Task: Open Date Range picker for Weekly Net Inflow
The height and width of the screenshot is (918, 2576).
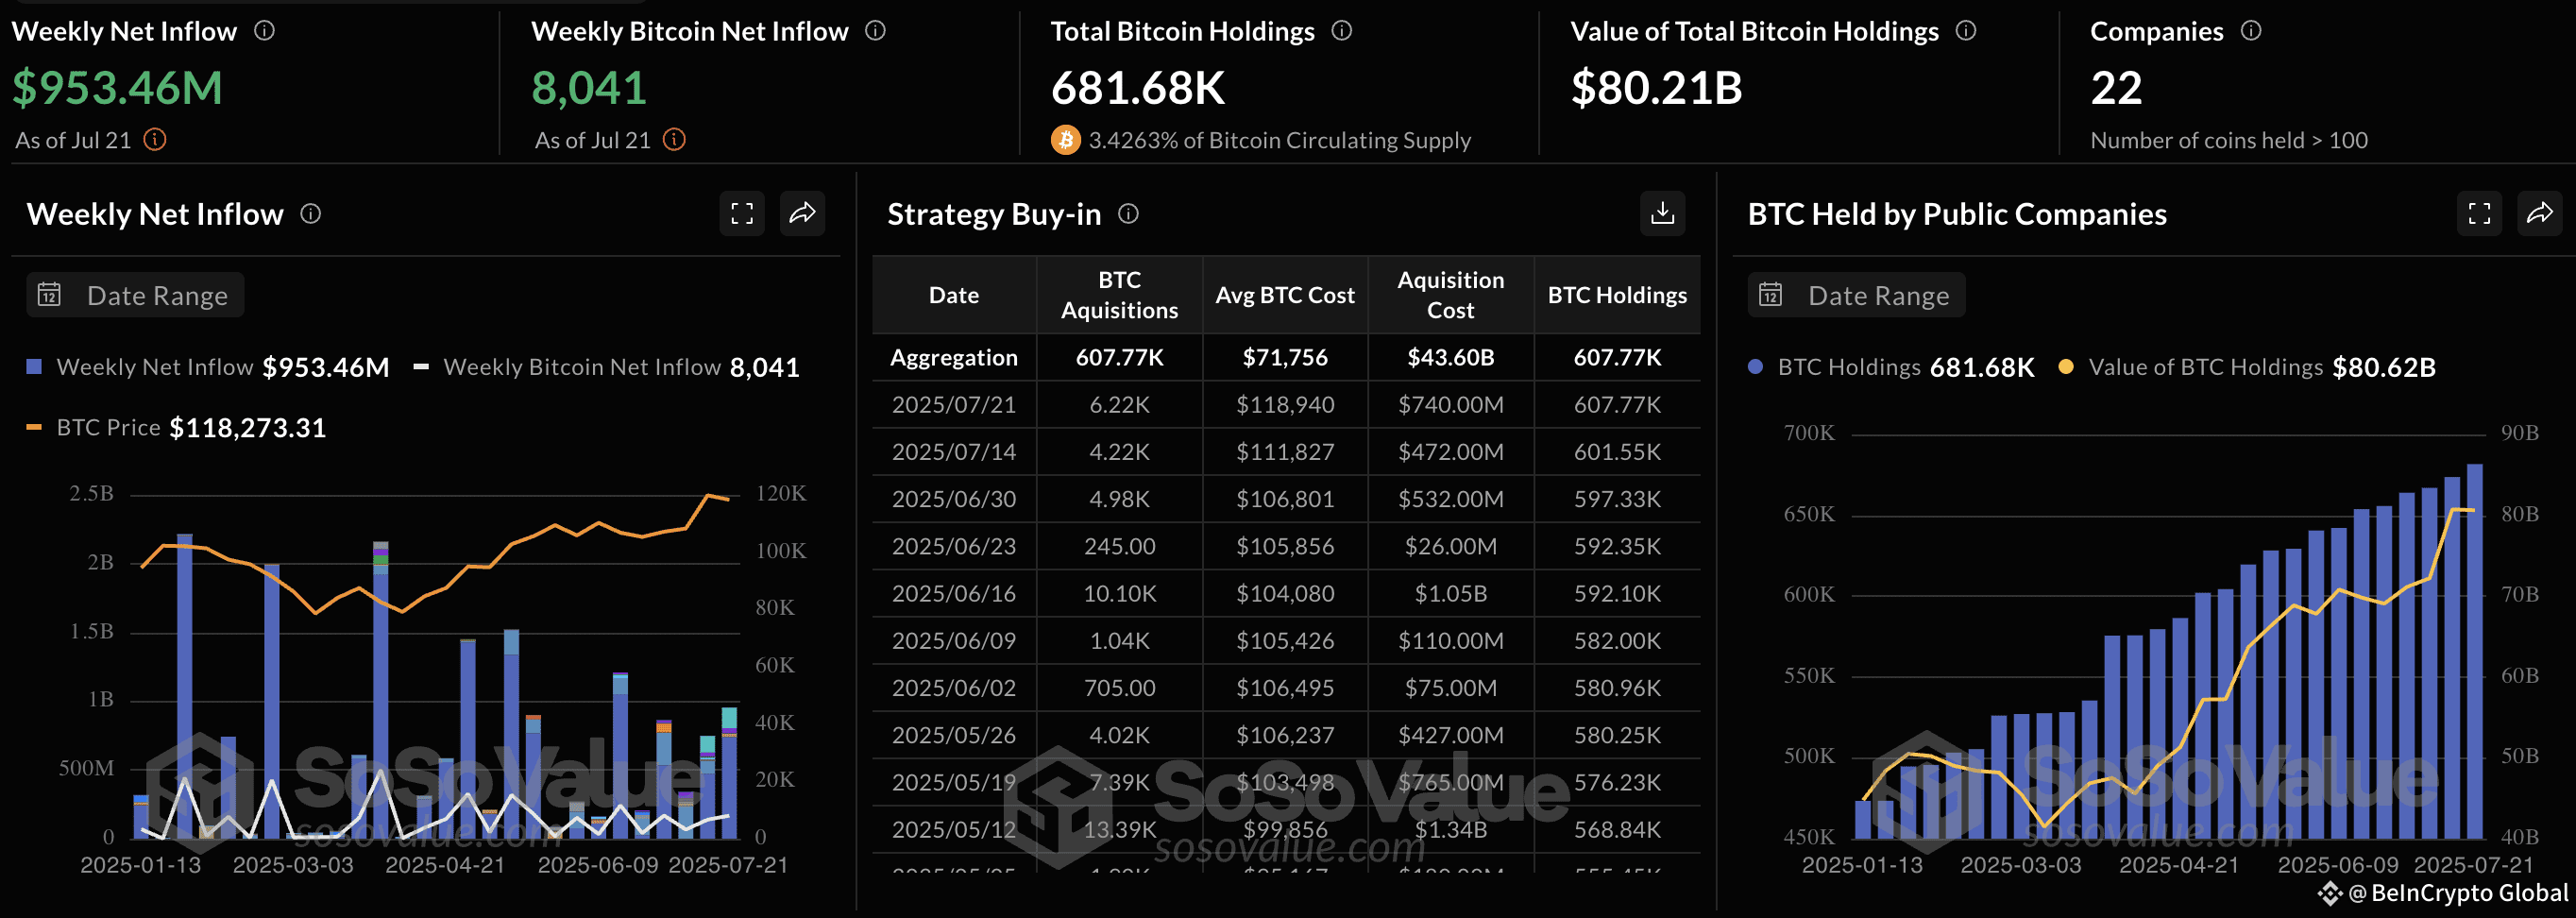Action: pos(135,295)
